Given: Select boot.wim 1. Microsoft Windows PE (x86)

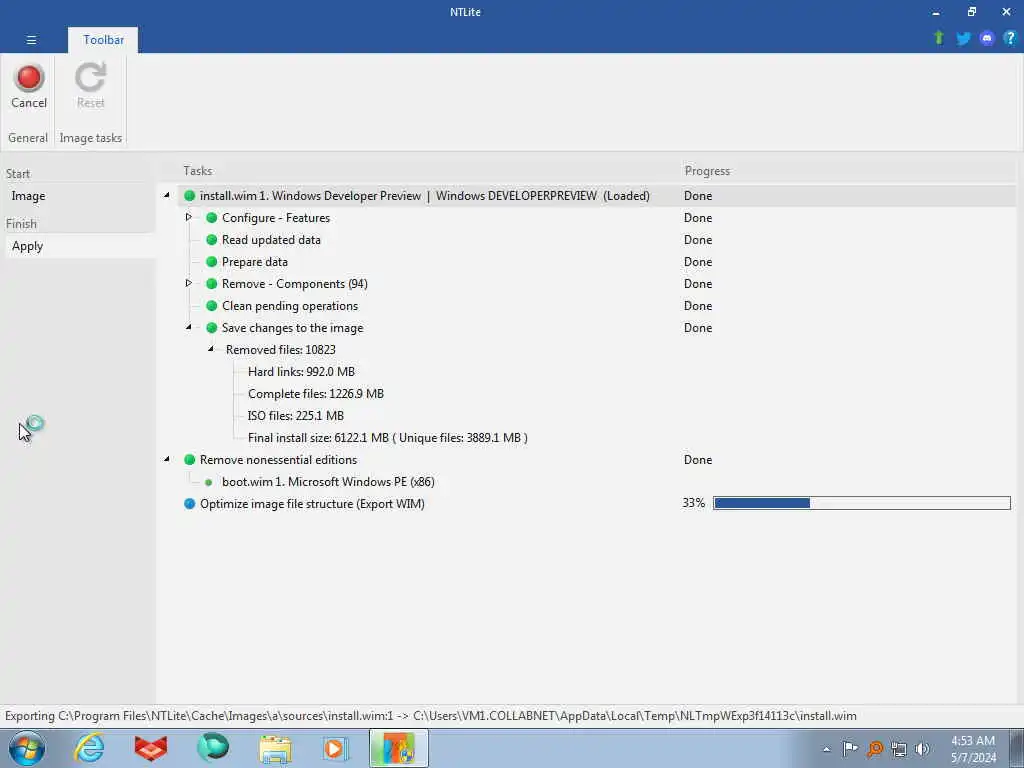Looking at the screenshot, I should coord(328,482).
